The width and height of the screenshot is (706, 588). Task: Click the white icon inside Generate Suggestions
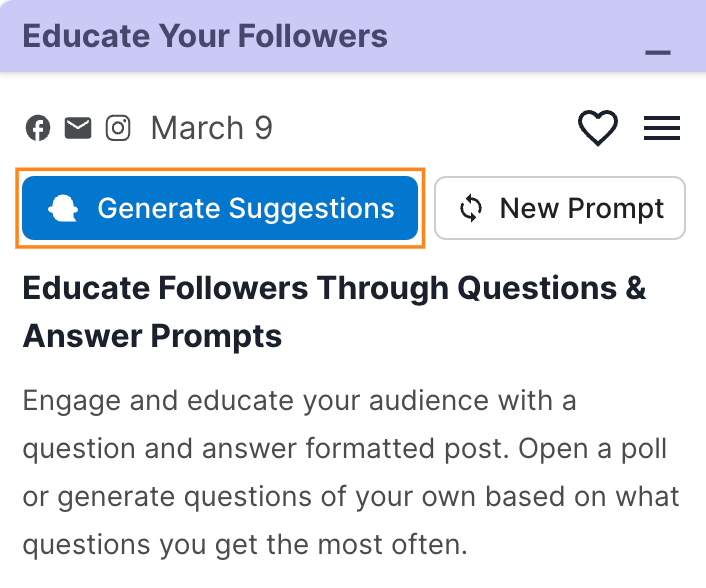point(64,208)
